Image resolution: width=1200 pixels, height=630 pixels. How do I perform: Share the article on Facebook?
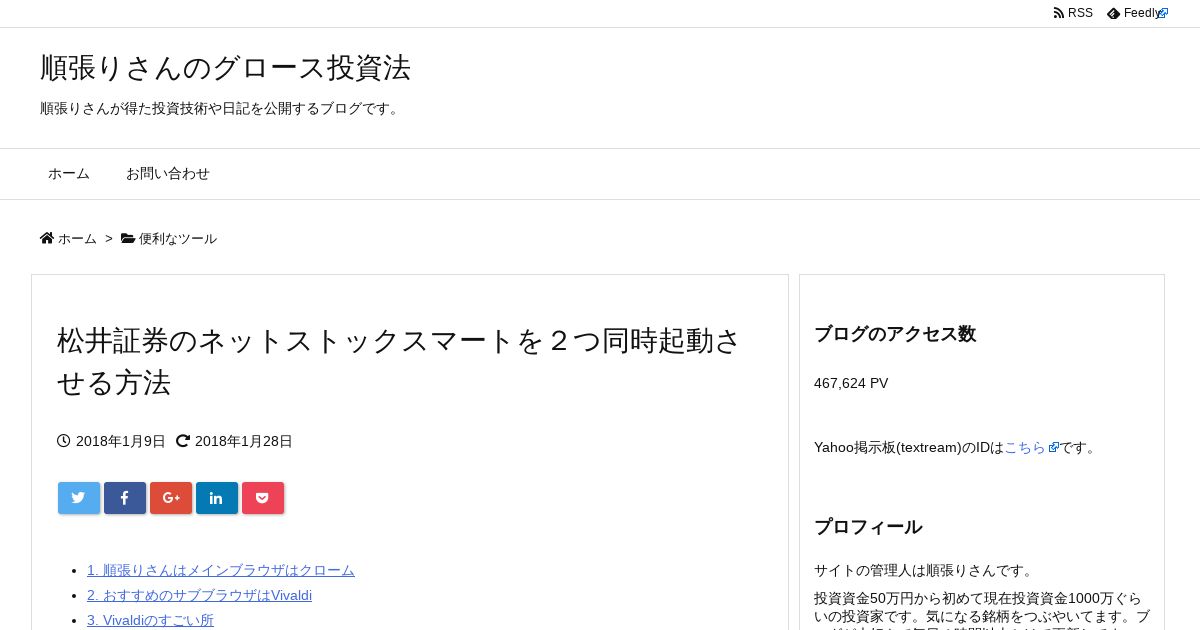pos(125,498)
